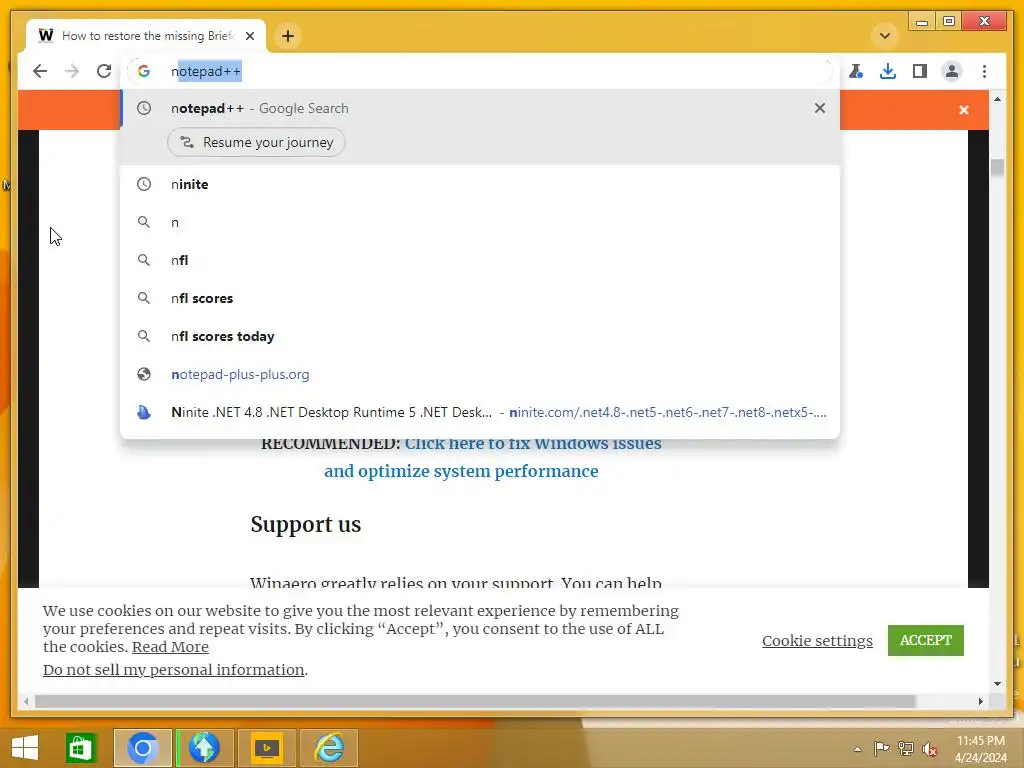
Task: Show hidden system tray icons
Action: [857, 749]
